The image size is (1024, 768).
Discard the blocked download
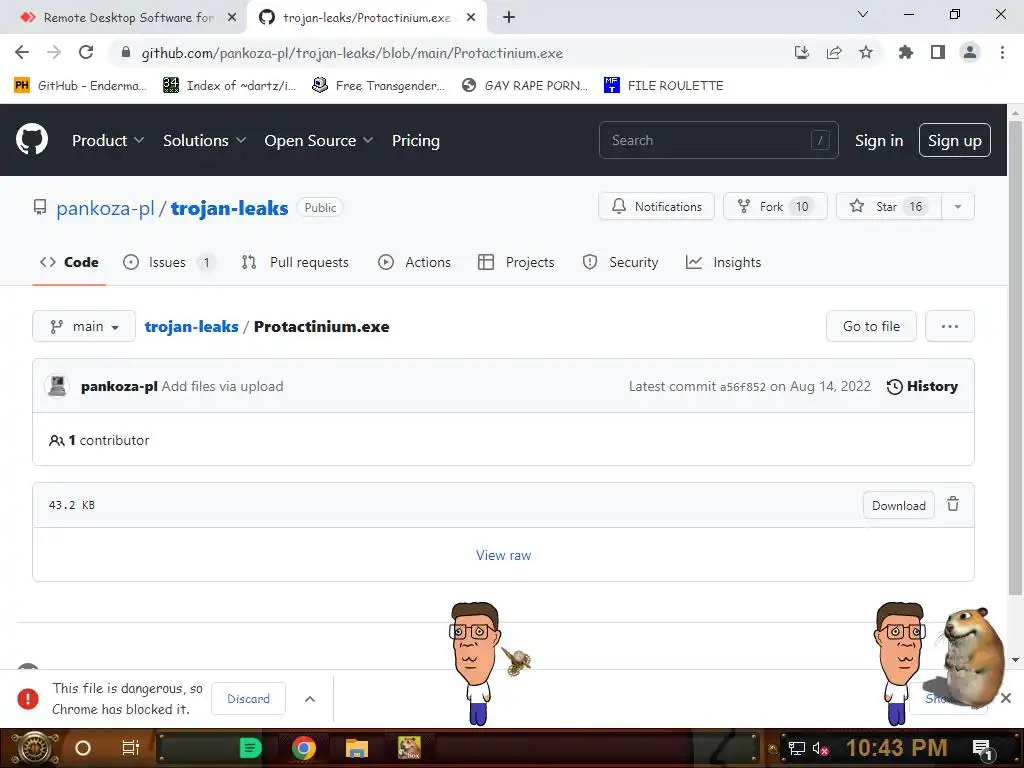coord(248,698)
